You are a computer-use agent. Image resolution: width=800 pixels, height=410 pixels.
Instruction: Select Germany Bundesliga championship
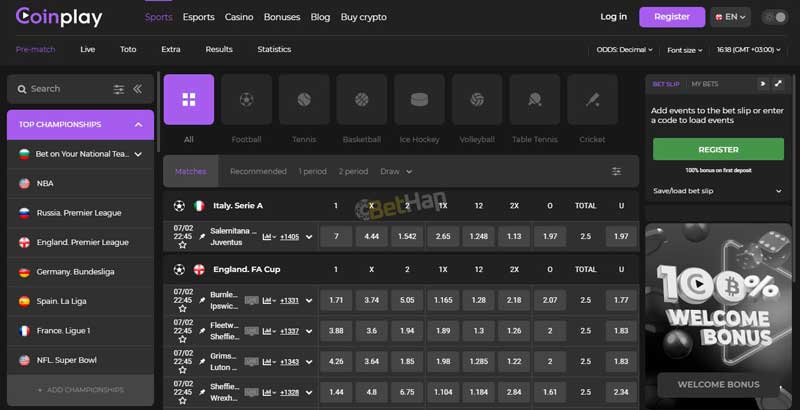pos(81,272)
